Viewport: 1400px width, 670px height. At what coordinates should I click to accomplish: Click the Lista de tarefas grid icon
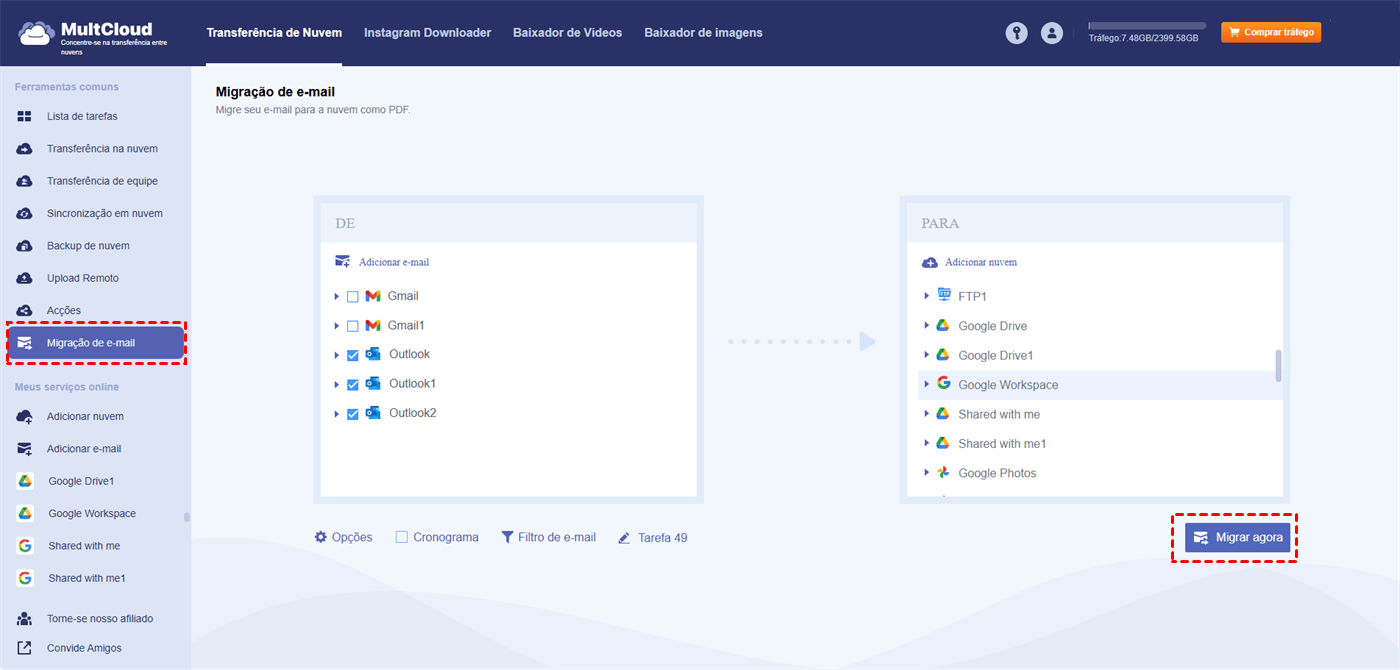(x=25, y=117)
